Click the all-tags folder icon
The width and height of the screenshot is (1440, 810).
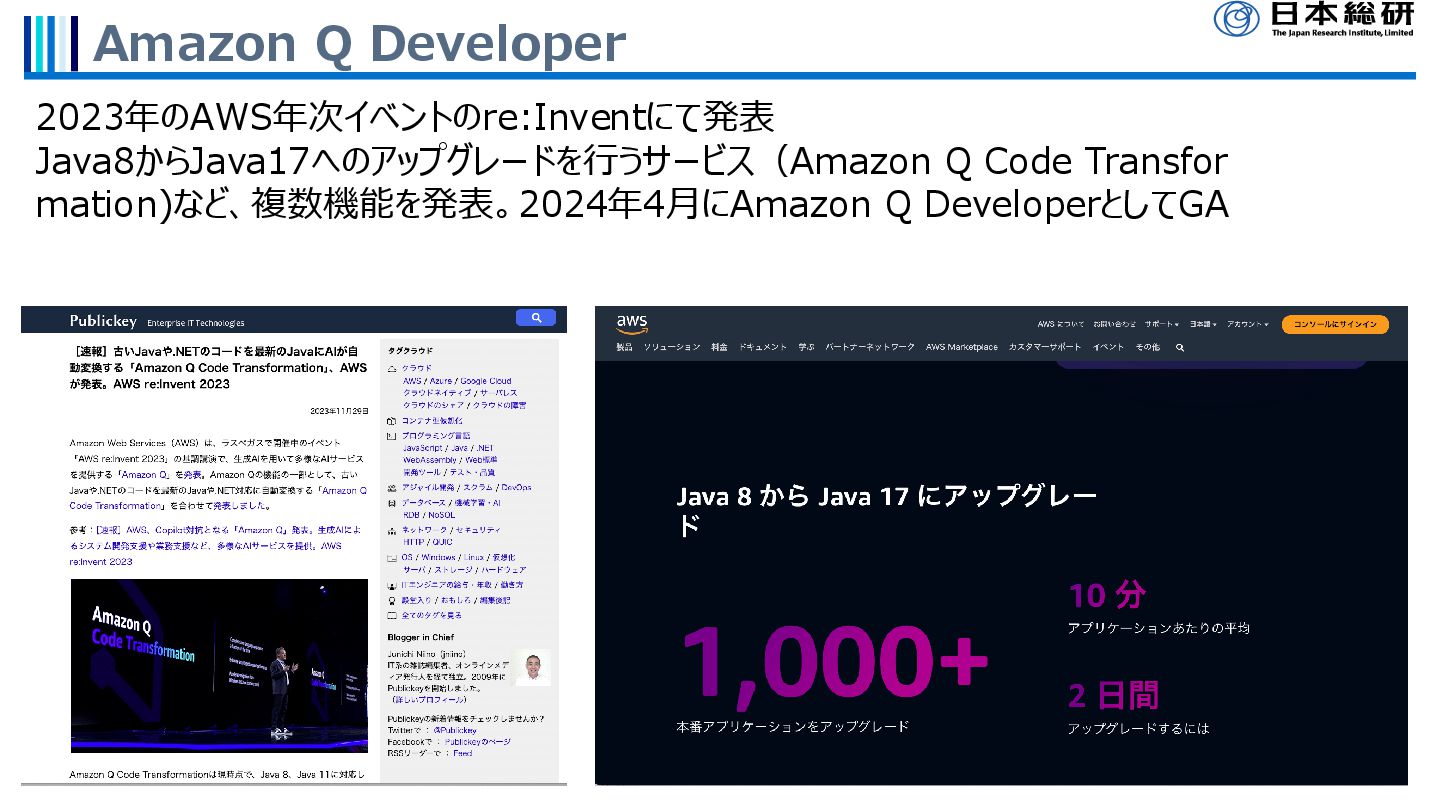[x=392, y=615]
